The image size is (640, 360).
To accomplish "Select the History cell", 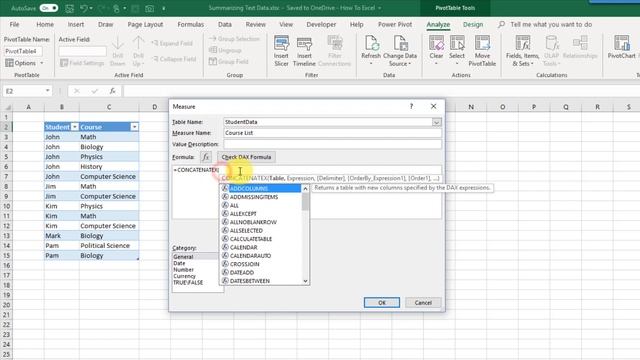I will coord(109,167).
